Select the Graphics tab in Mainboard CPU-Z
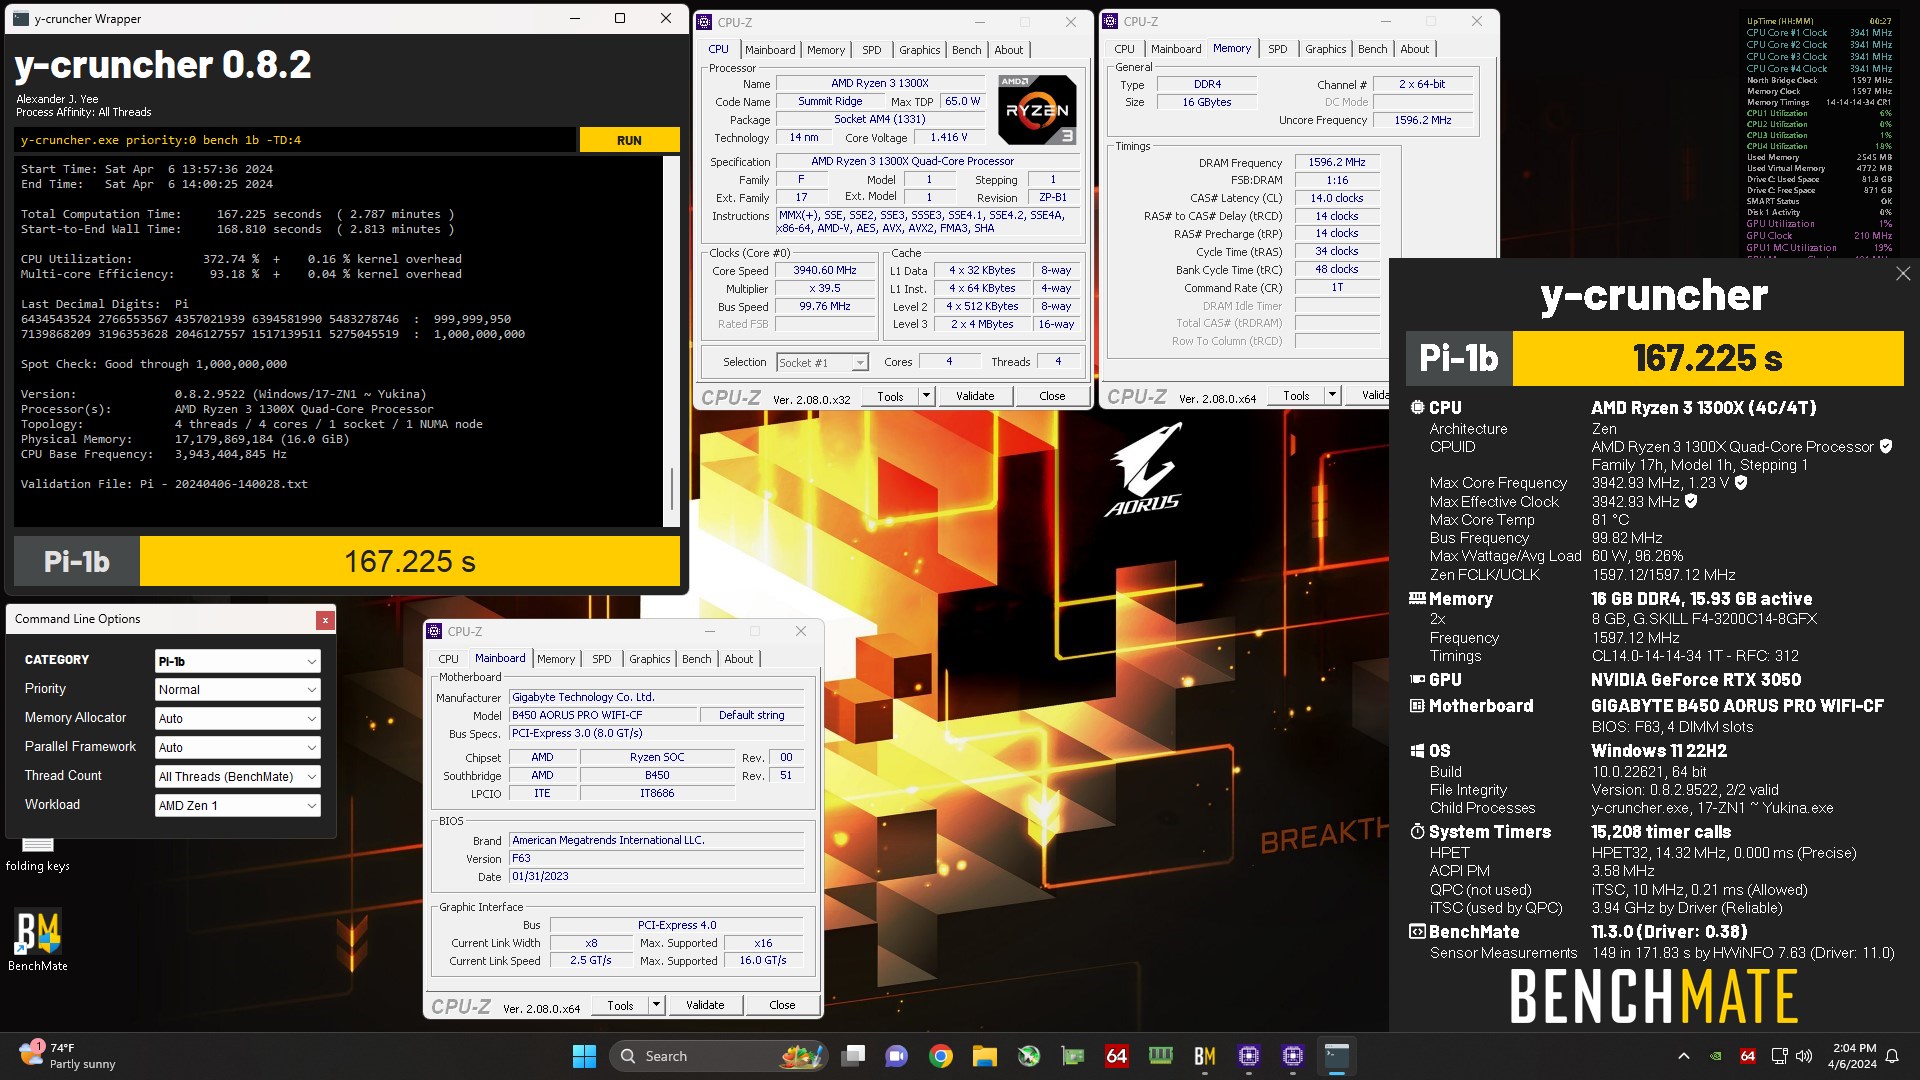 click(x=649, y=659)
